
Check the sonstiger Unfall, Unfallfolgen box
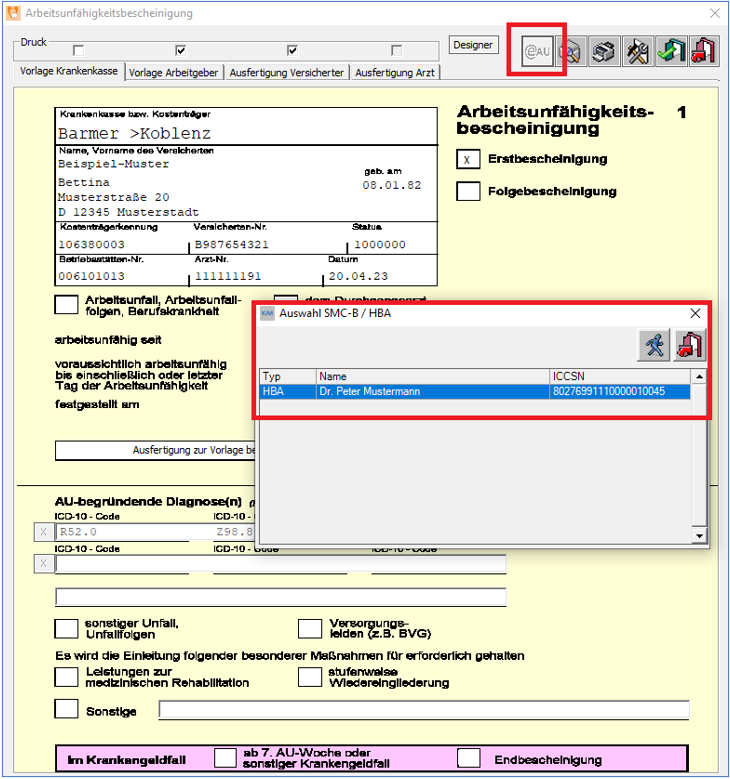(66, 628)
